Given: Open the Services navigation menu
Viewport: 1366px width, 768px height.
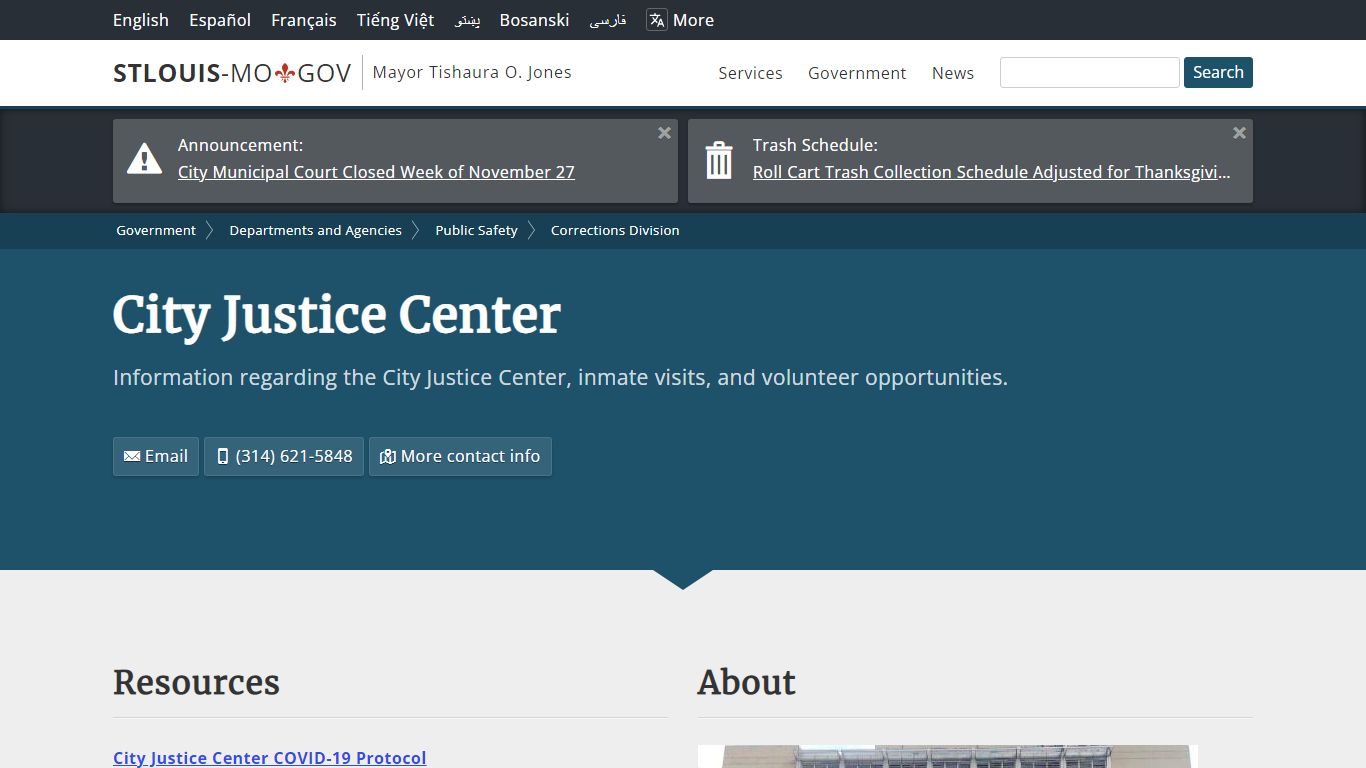Looking at the screenshot, I should point(750,73).
